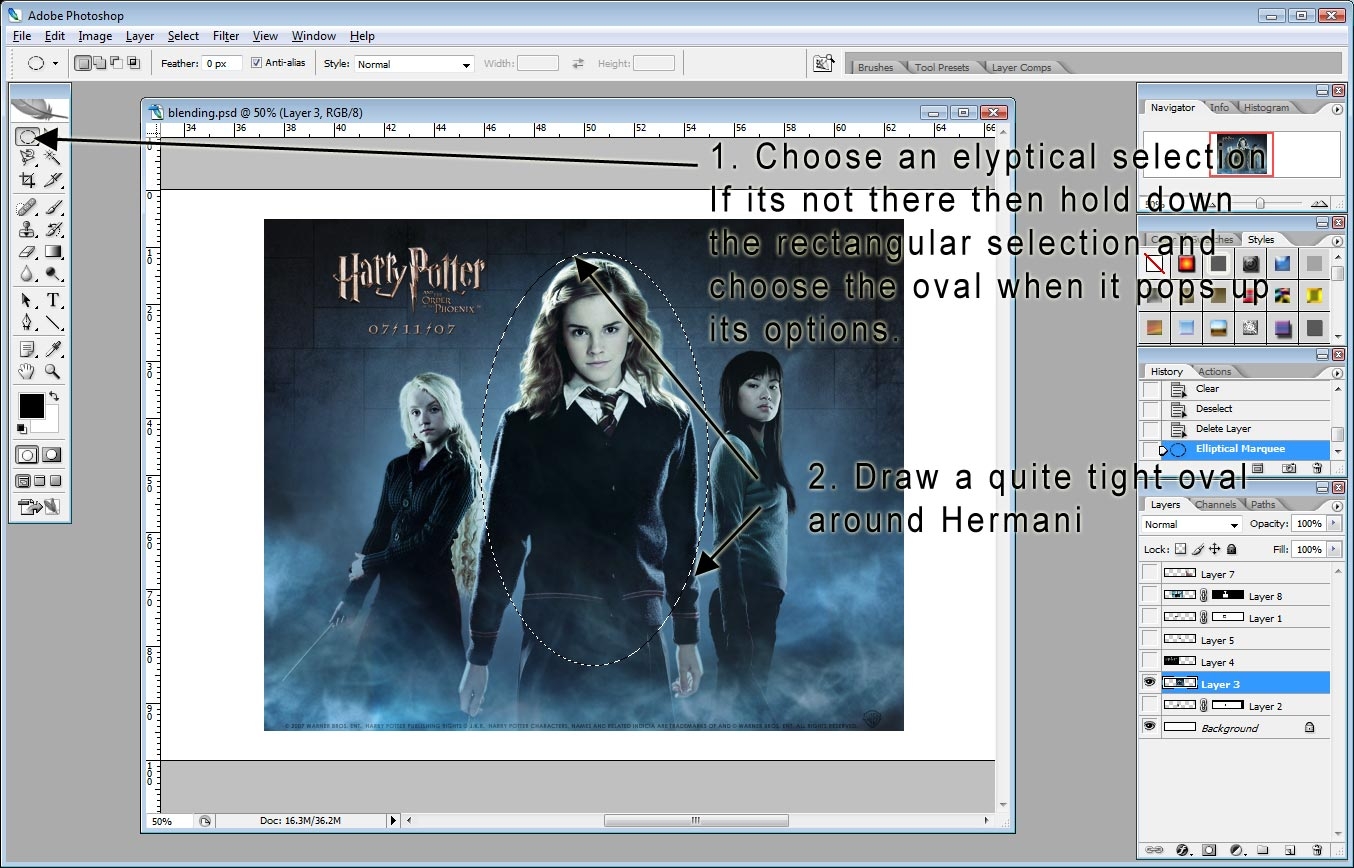Open tool preset picker arrow
This screenshot has height=868, width=1354.
55,64
